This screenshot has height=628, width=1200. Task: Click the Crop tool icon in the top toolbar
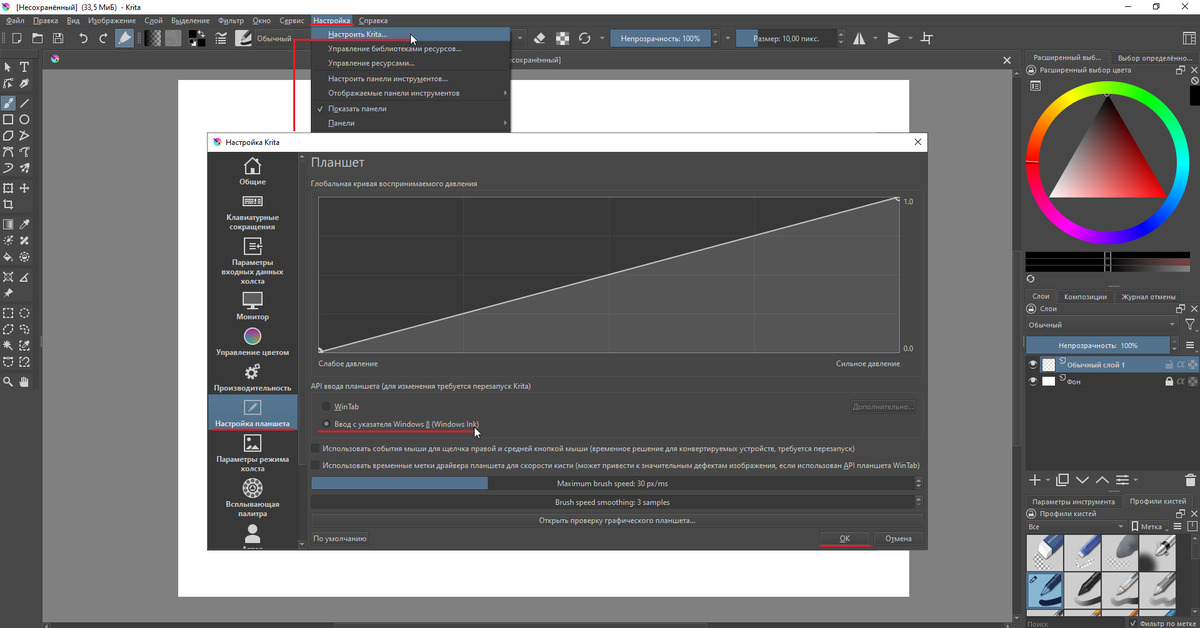[x=927, y=38]
